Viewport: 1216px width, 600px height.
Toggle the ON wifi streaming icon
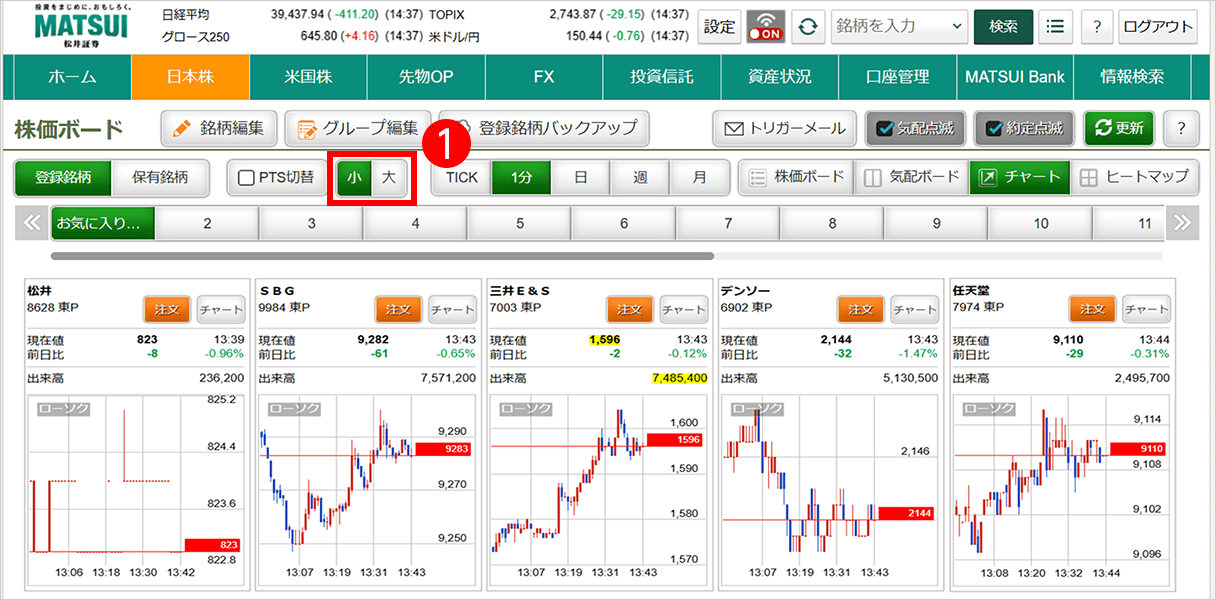pyautogui.click(x=767, y=27)
